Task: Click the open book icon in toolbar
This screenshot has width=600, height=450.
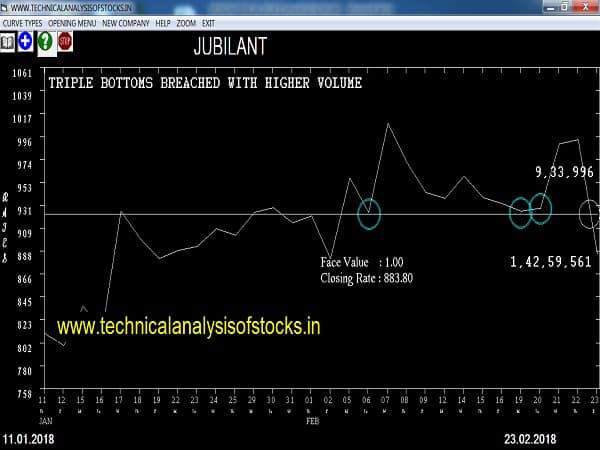Action: tap(8, 42)
